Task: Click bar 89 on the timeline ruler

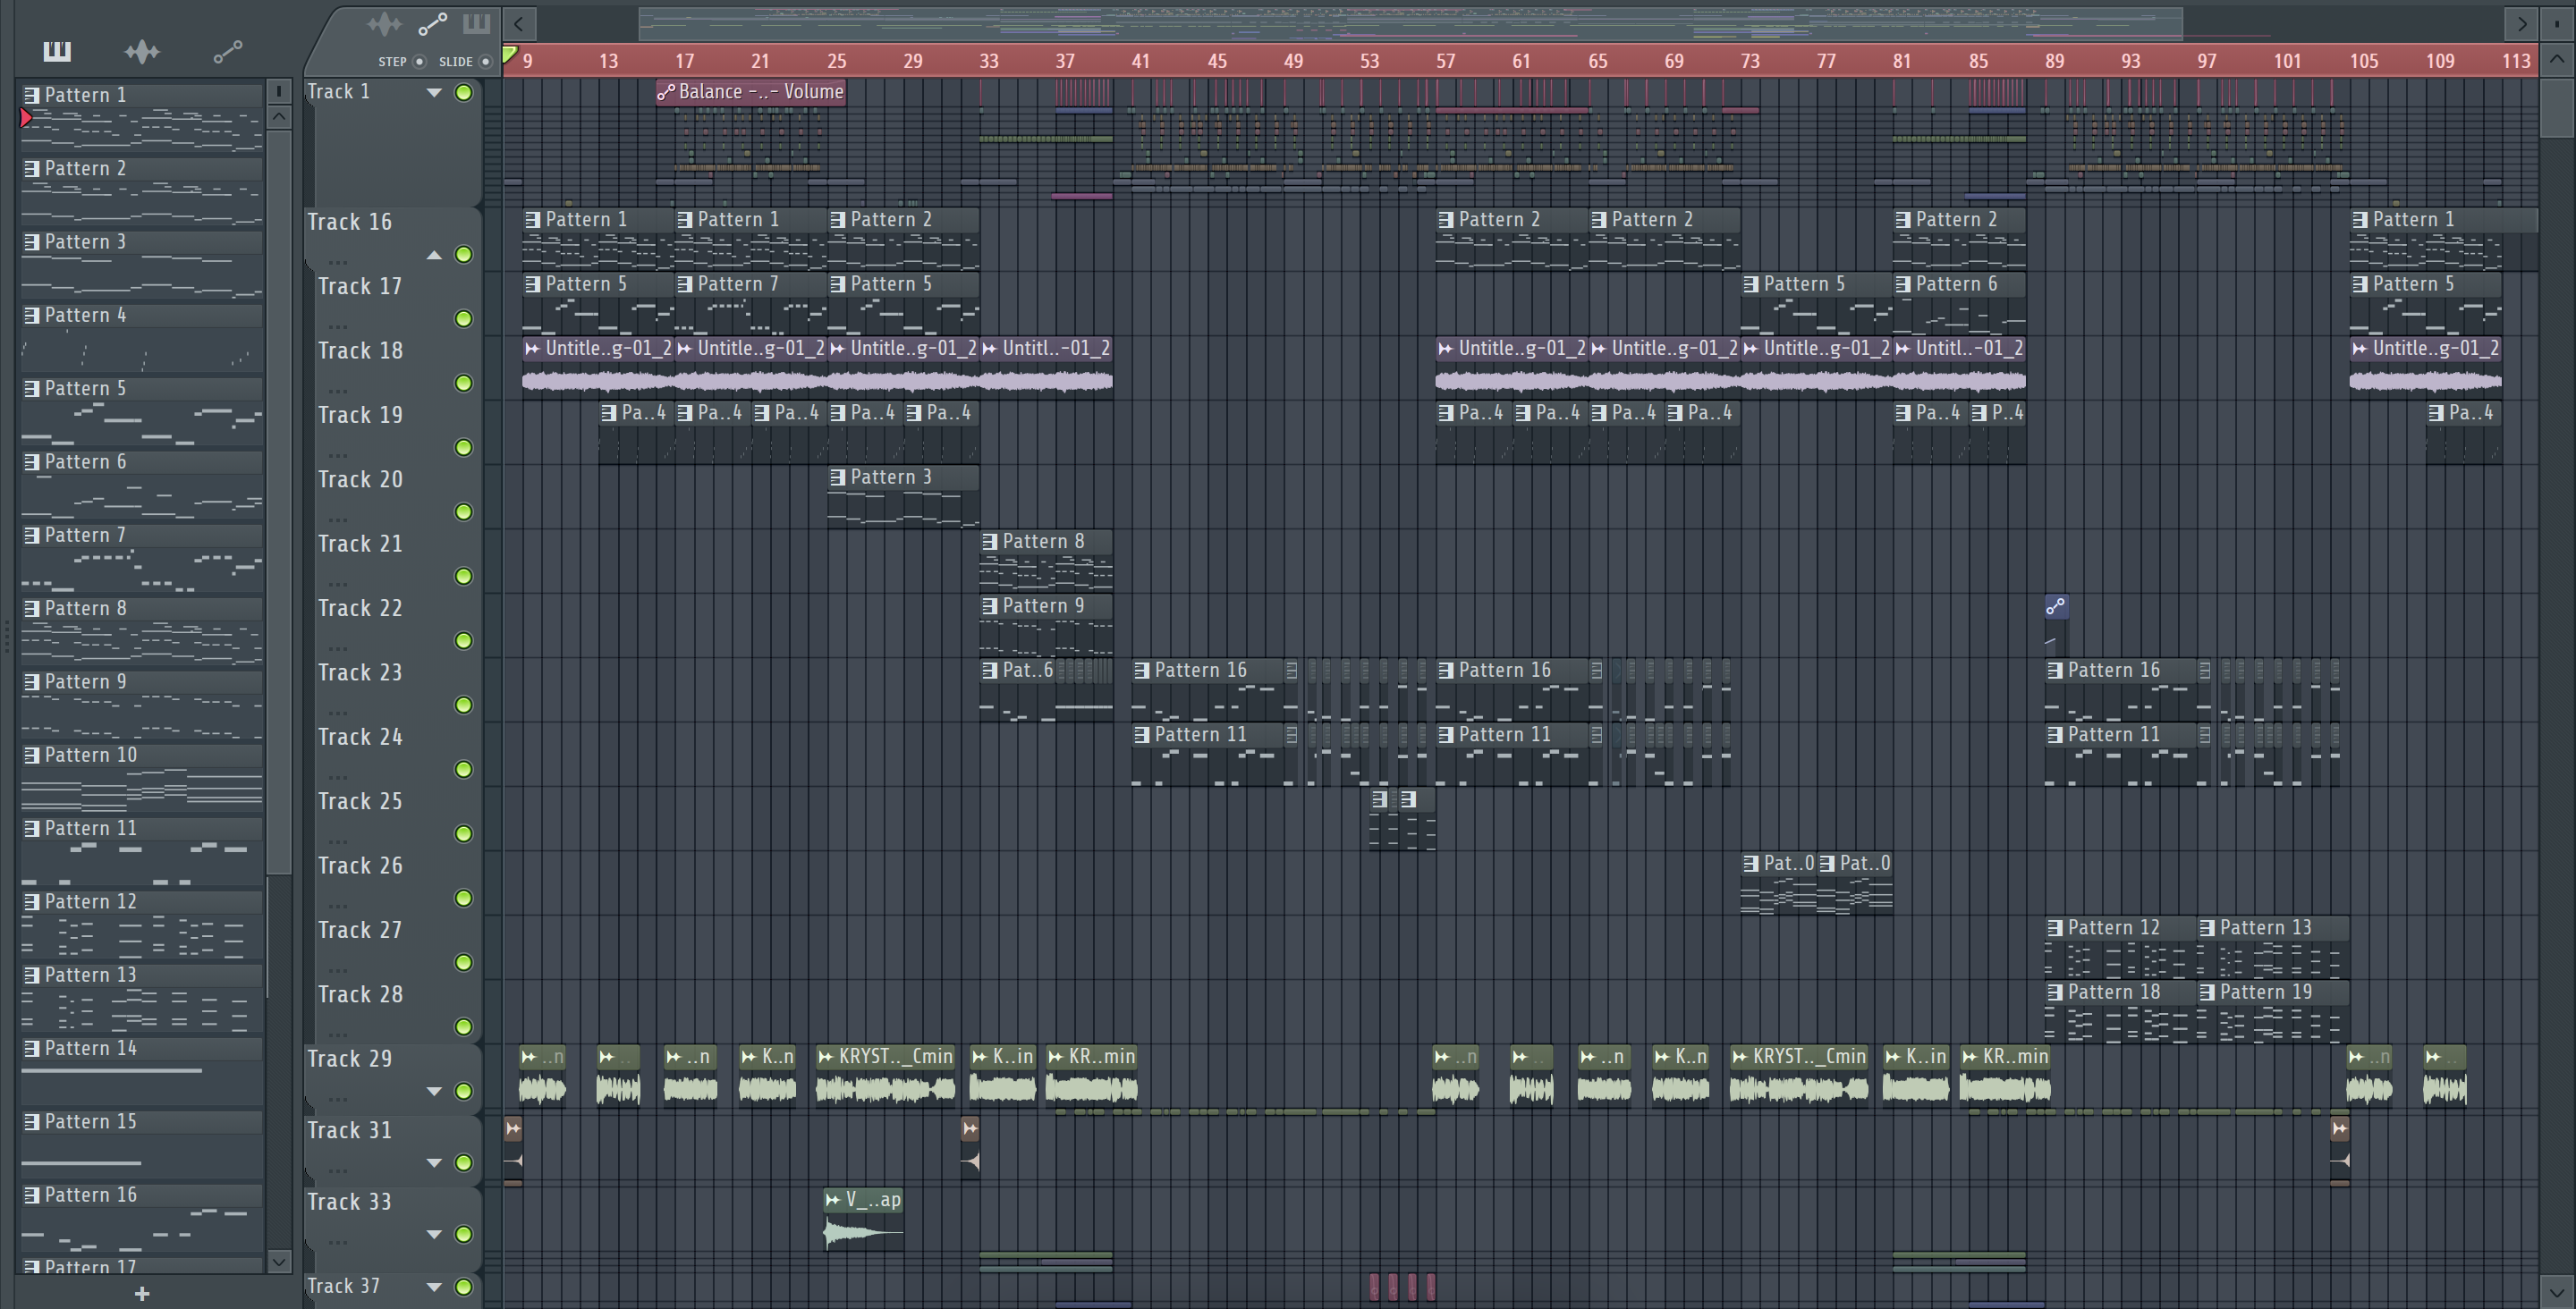Action: coord(2054,61)
